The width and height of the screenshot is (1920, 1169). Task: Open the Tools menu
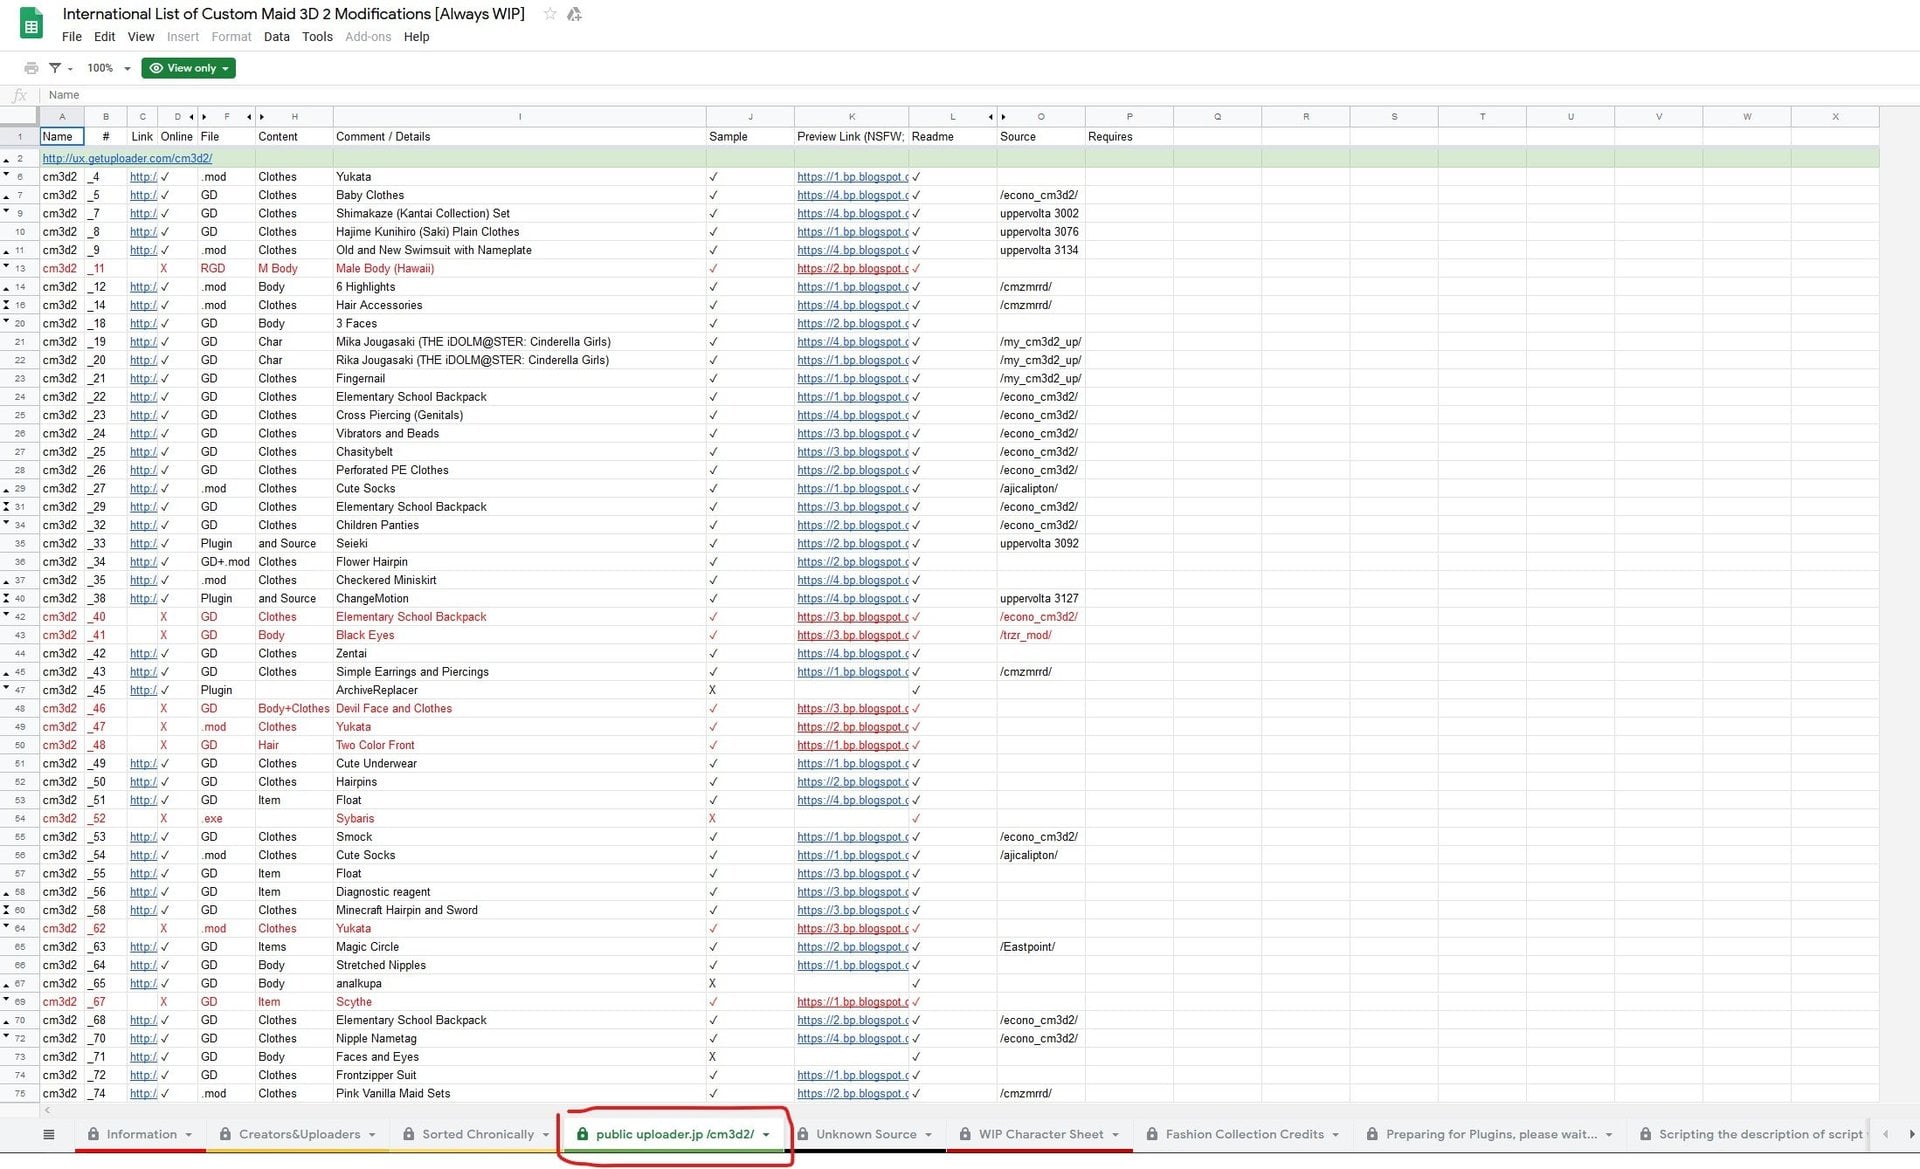point(318,37)
